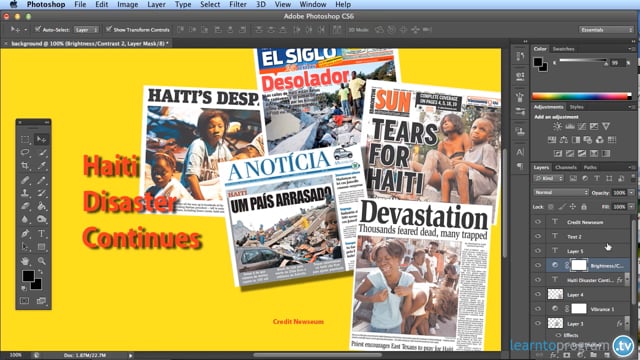This screenshot has width=640, height=360.
Task: Select the Path Selection tool
Action: click(x=25, y=247)
